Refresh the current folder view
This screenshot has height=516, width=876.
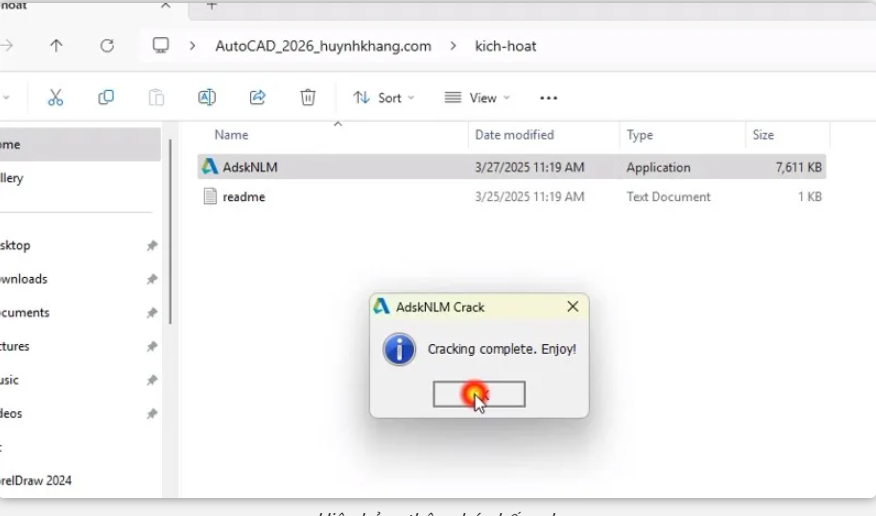click(x=107, y=46)
